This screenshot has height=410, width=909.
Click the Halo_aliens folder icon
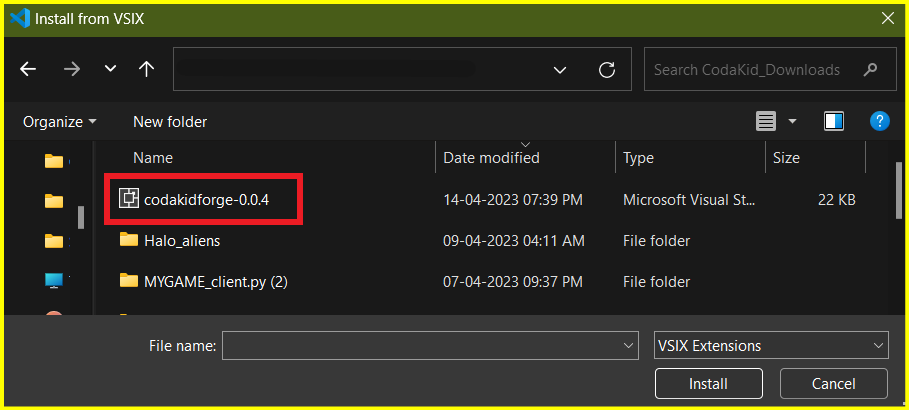(x=129, y=239)
